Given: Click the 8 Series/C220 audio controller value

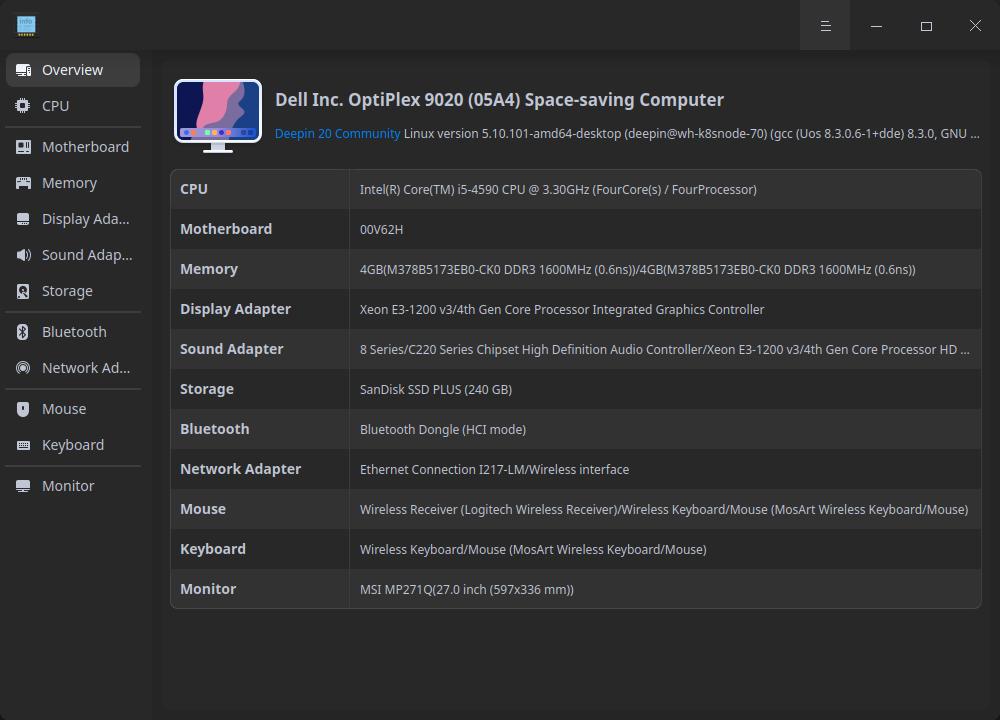Looking at the screenshot, I should pyautogui.click(x=665, y=349).
